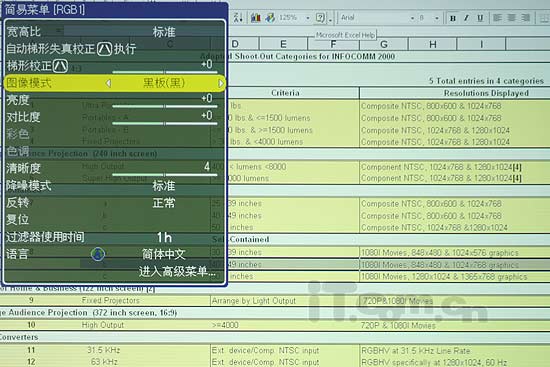Image resolution: width=550 pixels, height=367 pixels.
Task: Click the 语言 简体中文 menu row
Action: 114,254
